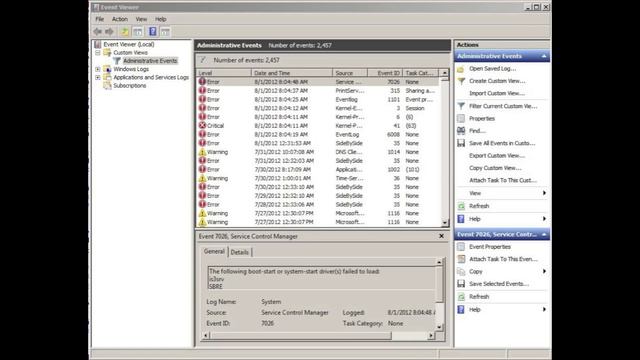The width and height of the screenshot is (640, 360).
Task: Click the Event Properties icon
Action: click(461, 247)
